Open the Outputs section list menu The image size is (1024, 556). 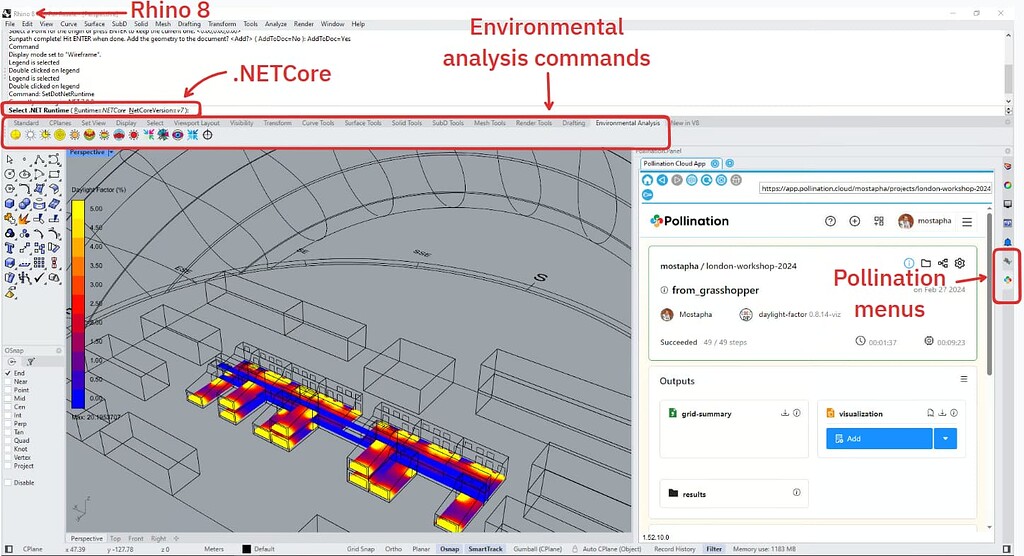(963, 379)
